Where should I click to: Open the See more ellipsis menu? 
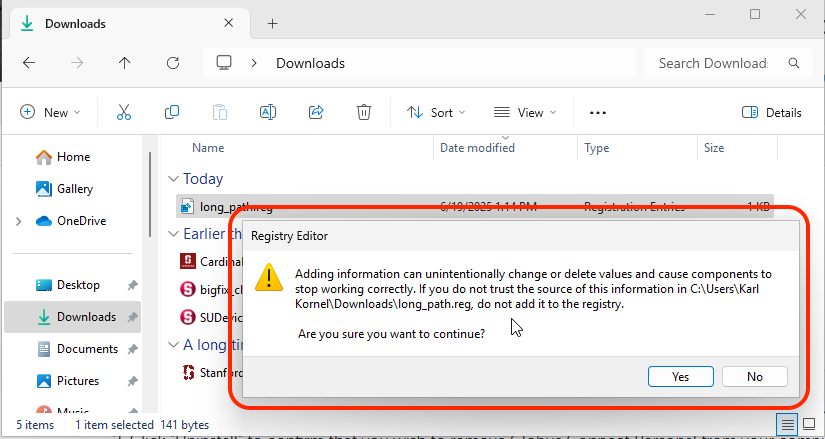click(x=598, y=113)
